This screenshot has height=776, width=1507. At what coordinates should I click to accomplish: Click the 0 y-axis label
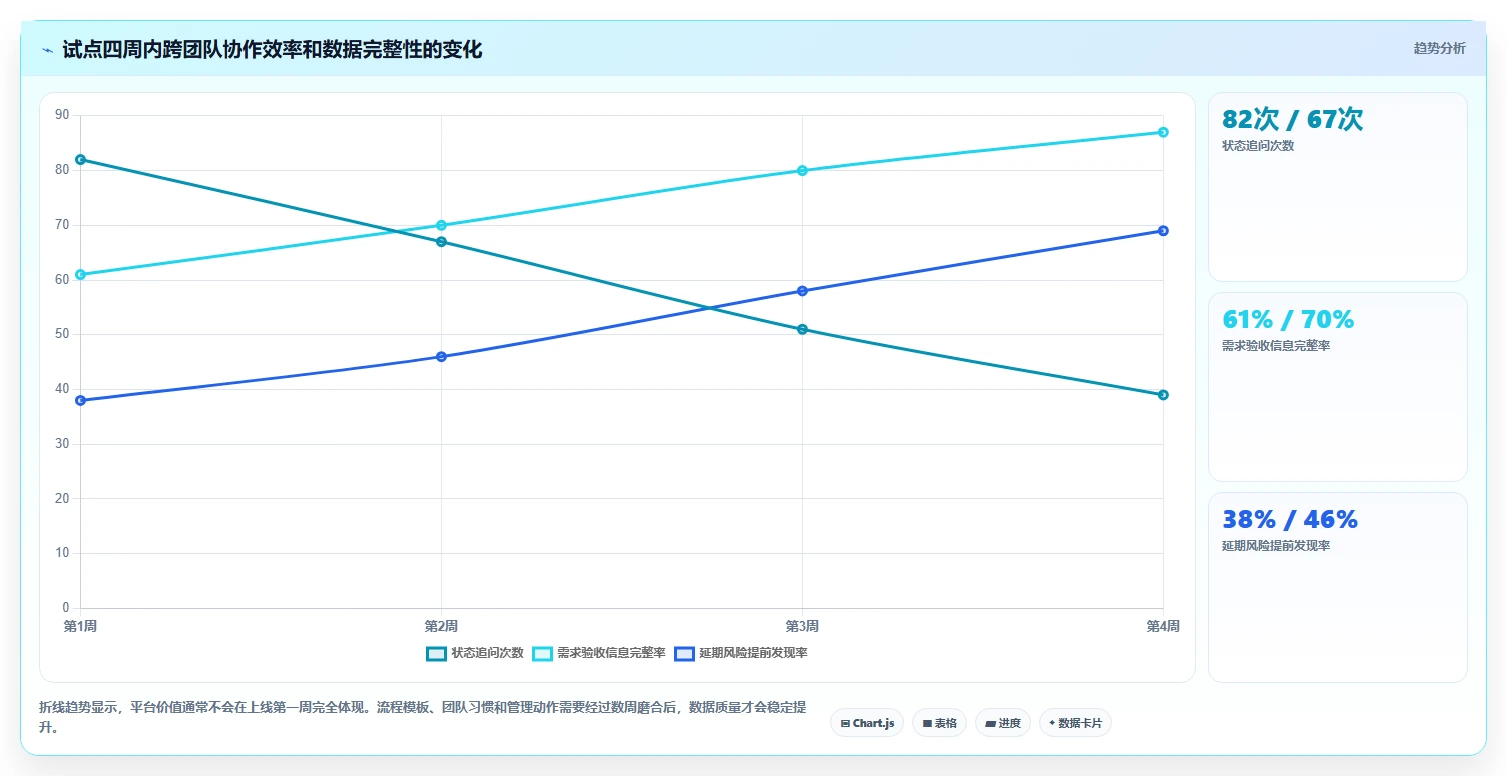66,607
